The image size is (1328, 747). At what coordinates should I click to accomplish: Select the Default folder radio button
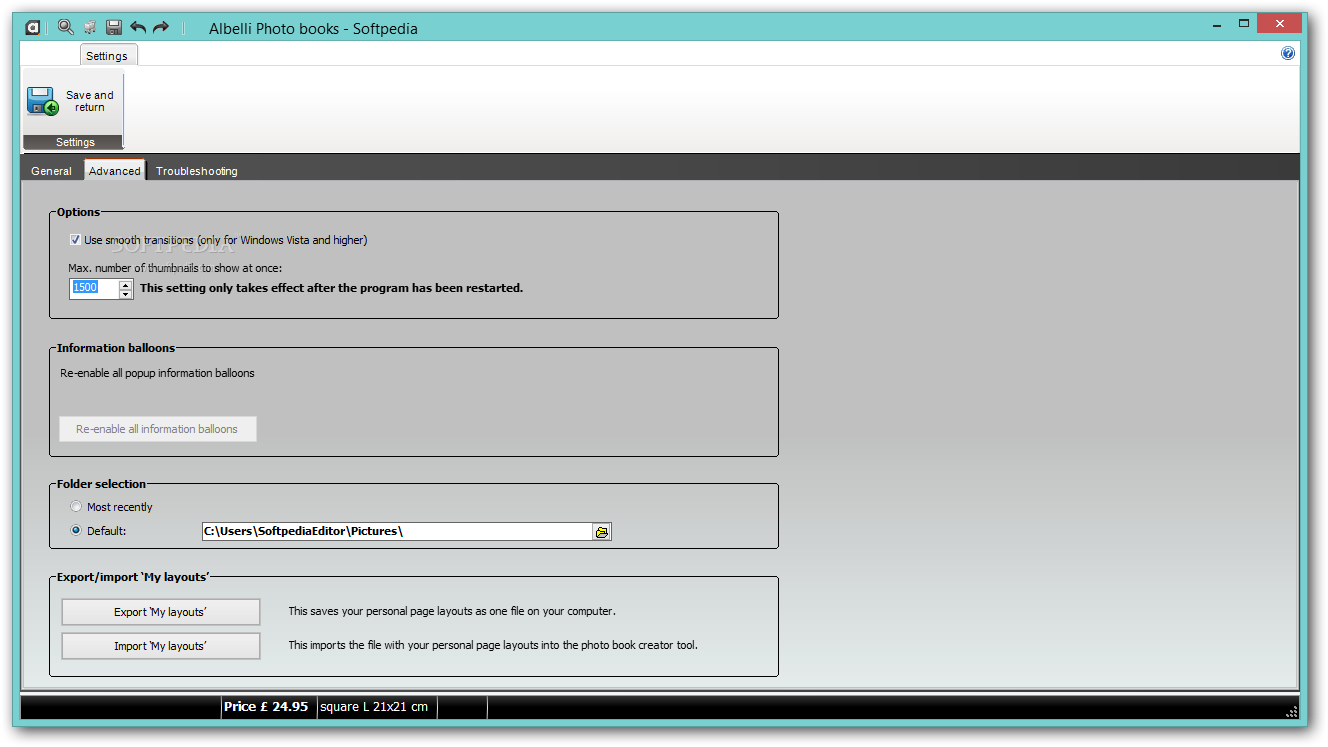(76, 531)
